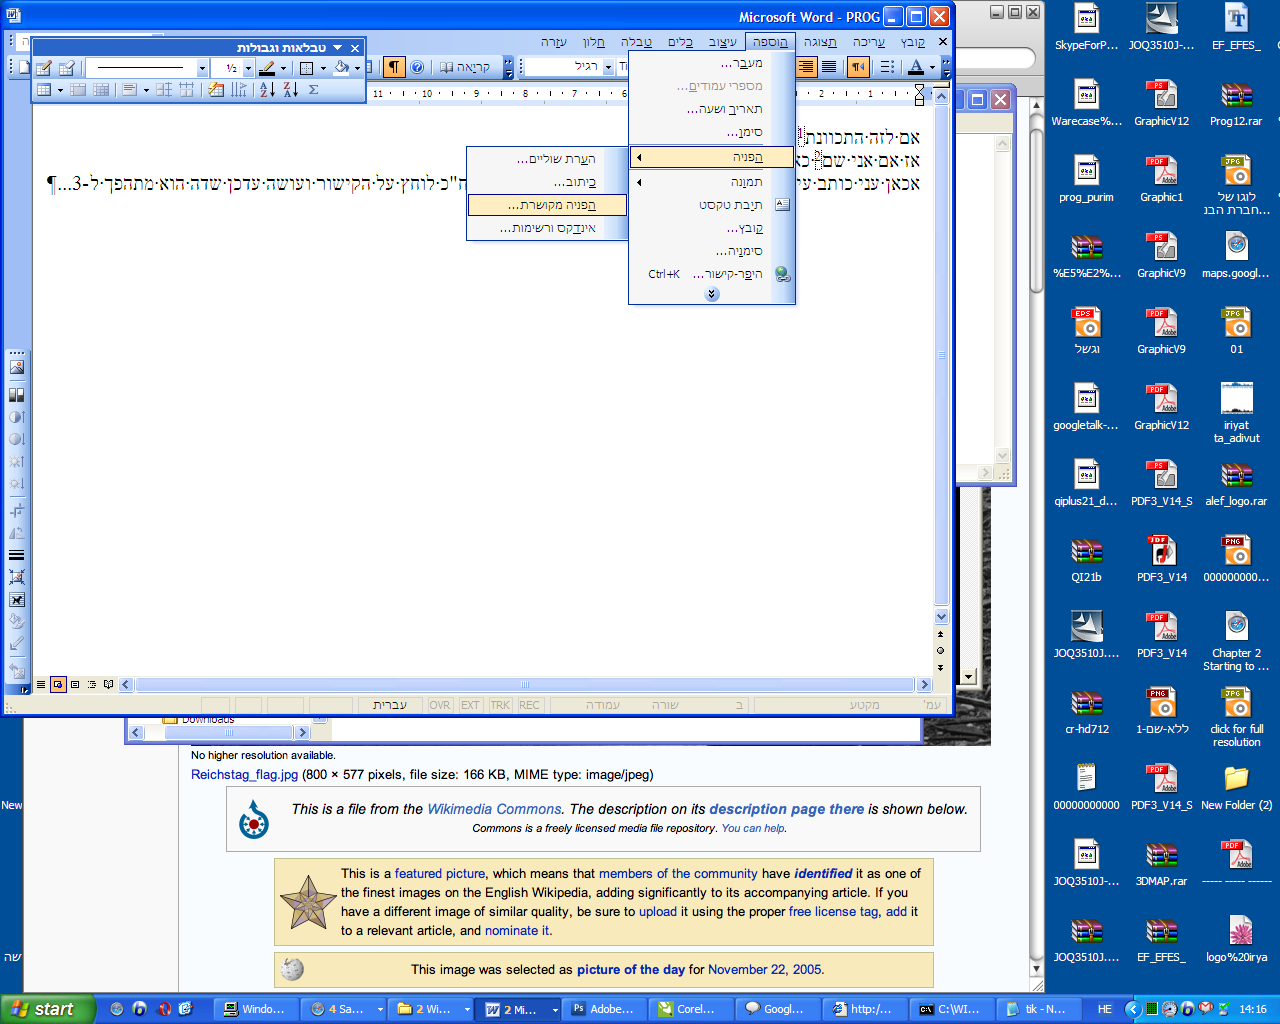Select the Crop tool in Picture toolbar
The image size is (1280, 1024).
16,510
